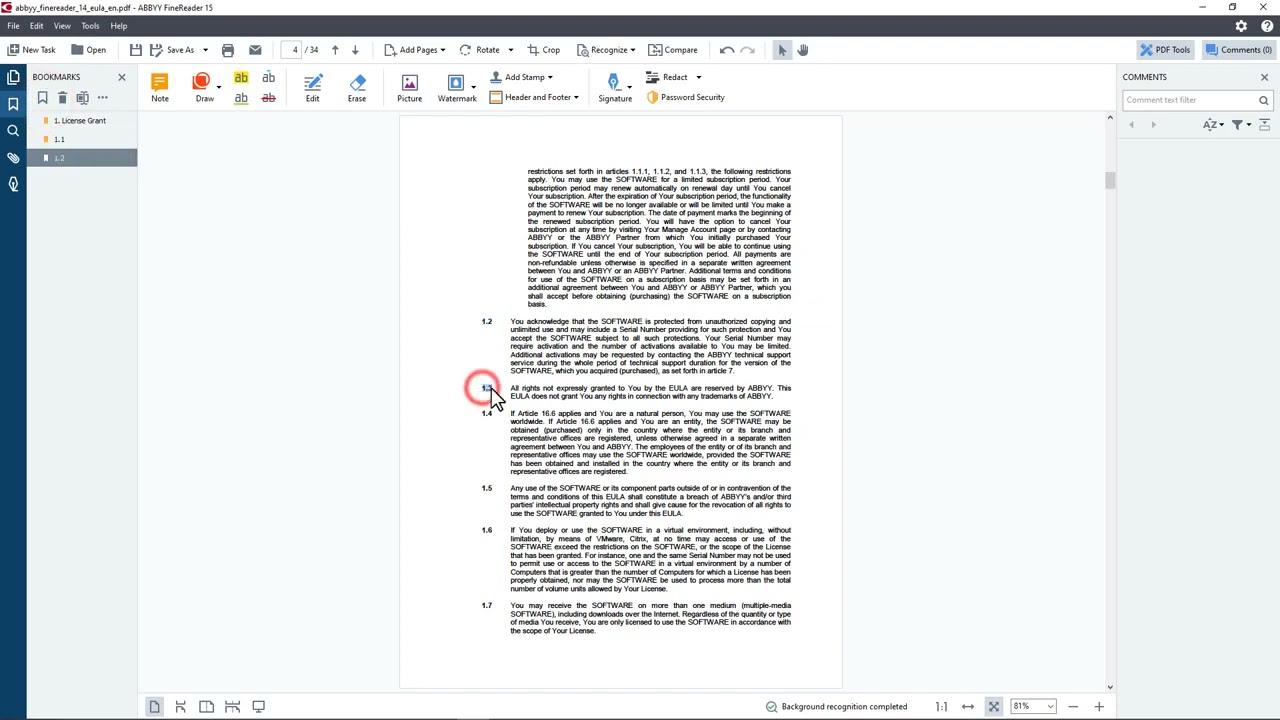Image resolution: width=1280 pixels, height=720 pixels.
Task: Select the Insert text markup tool
Action: (x=268, y=78)
